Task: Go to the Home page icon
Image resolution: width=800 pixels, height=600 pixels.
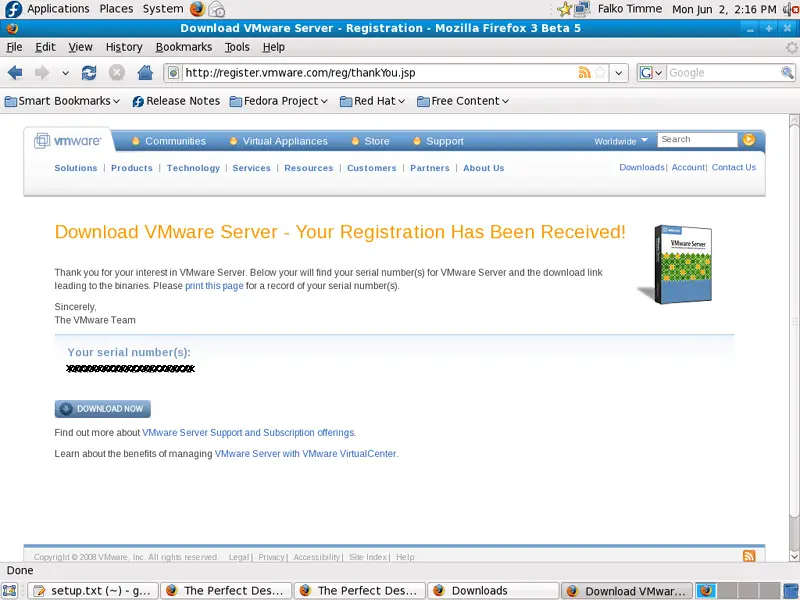Action: click(145, 73)
